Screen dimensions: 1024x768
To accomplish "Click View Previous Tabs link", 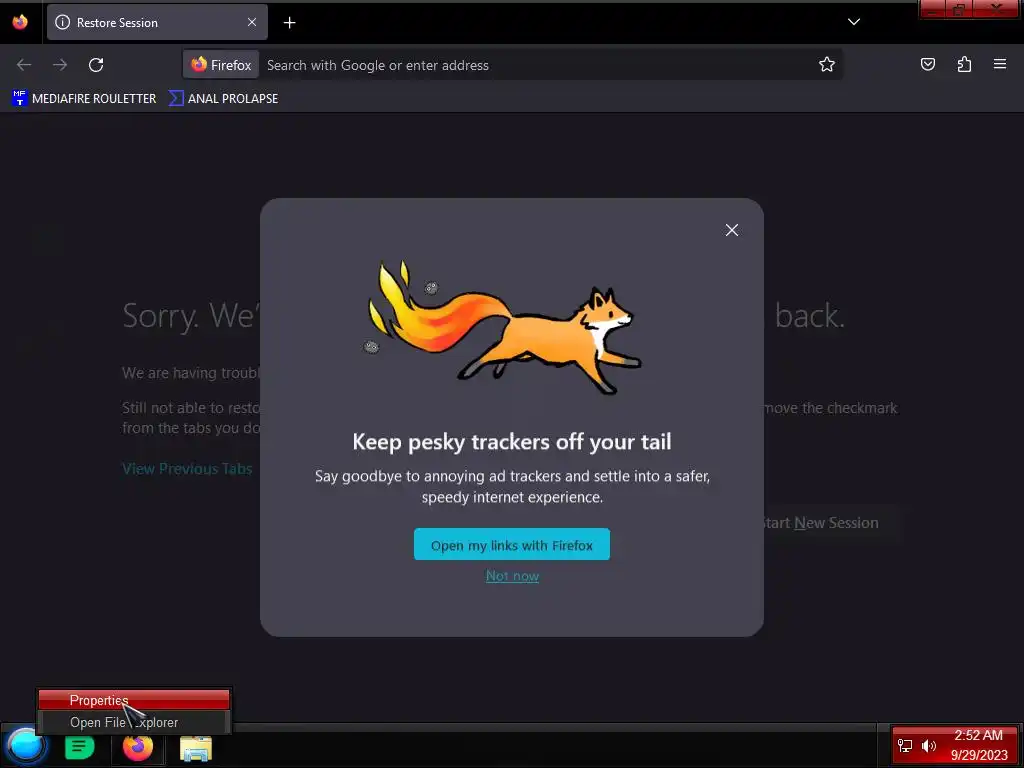I will tap(187, 469).
